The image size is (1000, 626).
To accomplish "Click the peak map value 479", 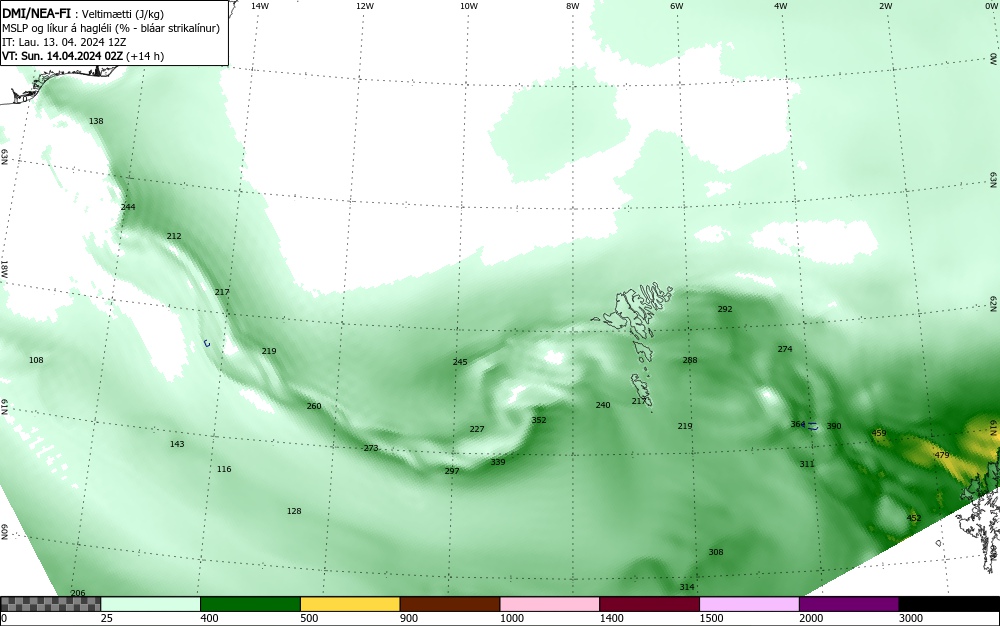I will 942,455.
